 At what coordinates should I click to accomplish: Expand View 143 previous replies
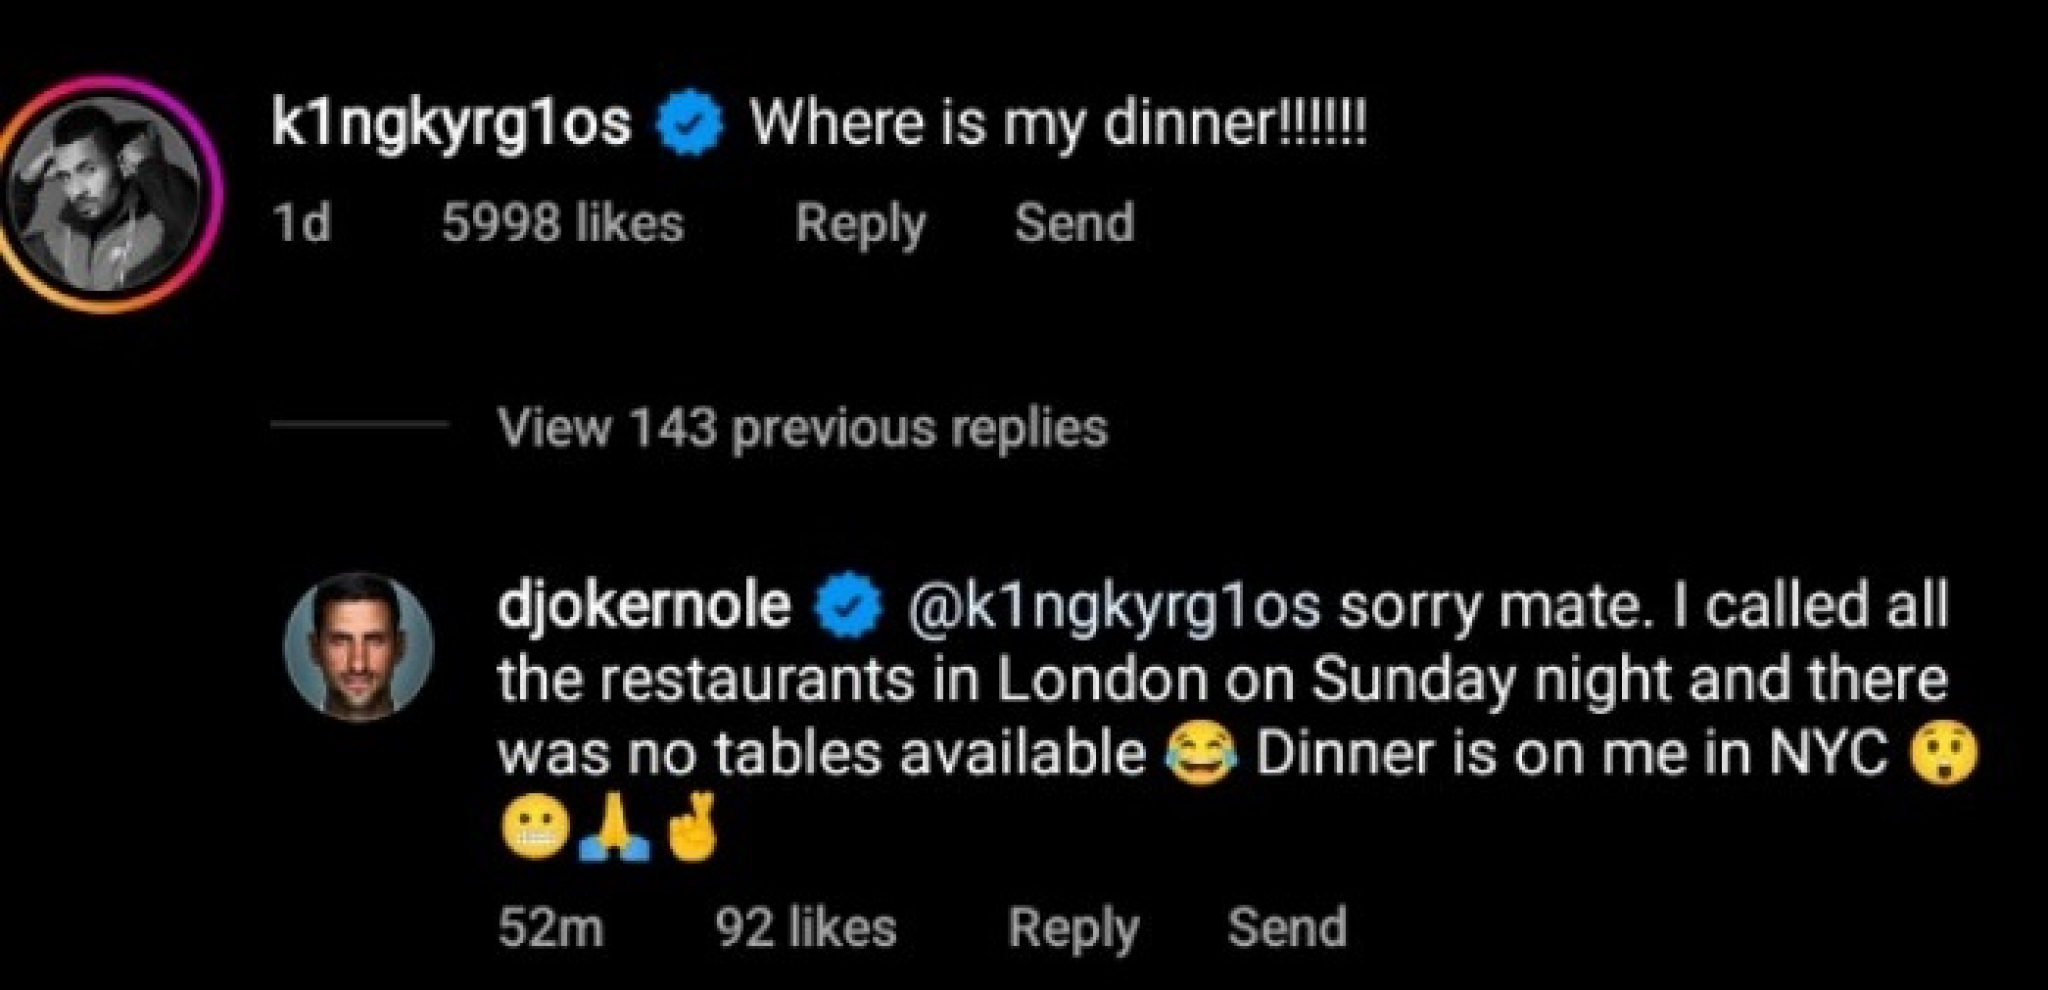coord(802,429)
